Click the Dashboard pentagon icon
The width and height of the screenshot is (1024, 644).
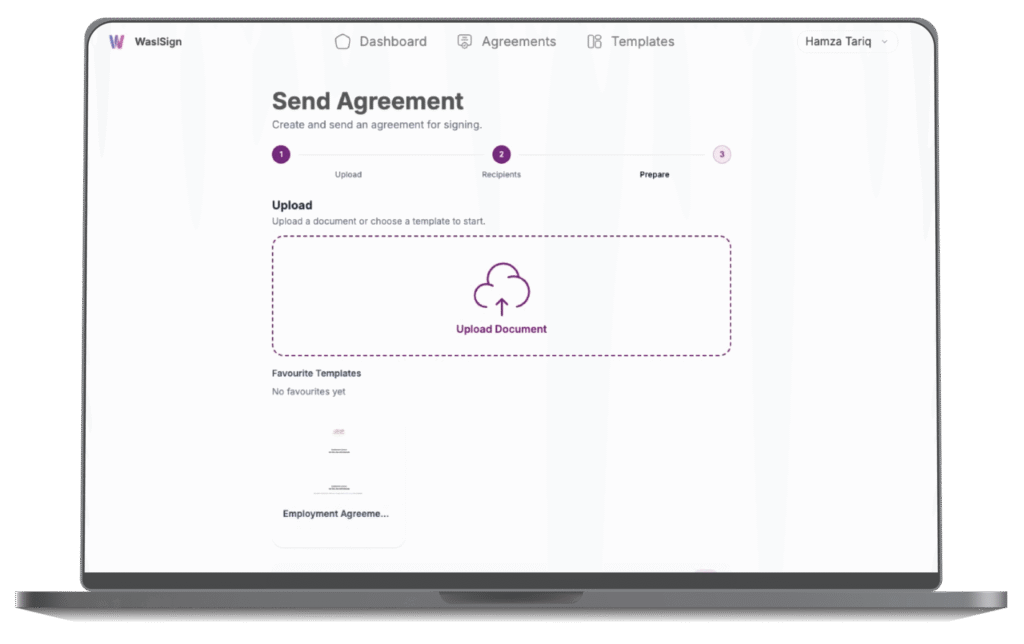click(x=343, y=41)
